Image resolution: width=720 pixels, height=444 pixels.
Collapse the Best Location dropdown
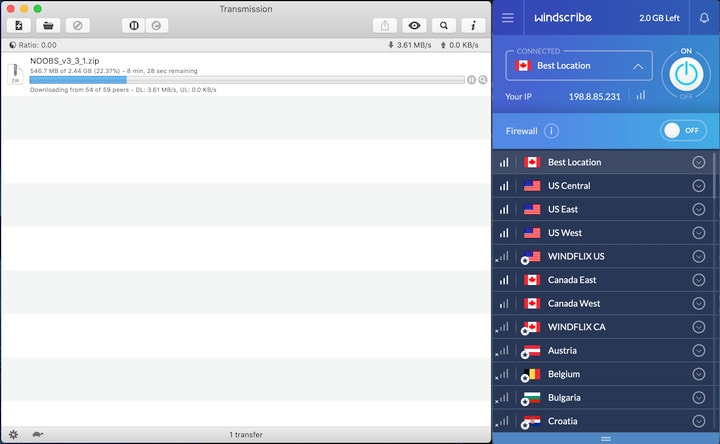tap(638, 66)
